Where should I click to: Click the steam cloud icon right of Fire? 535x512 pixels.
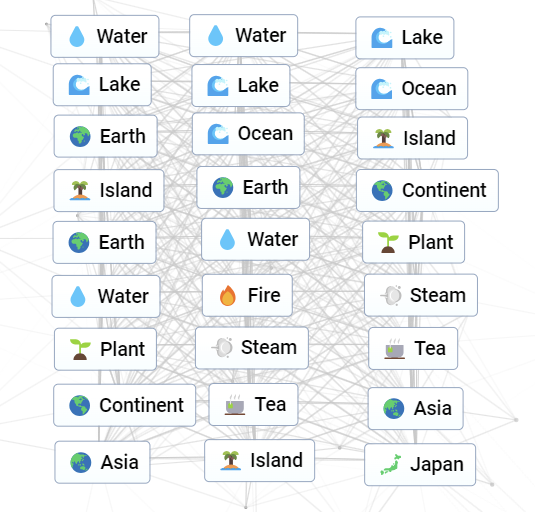(391, 295)
